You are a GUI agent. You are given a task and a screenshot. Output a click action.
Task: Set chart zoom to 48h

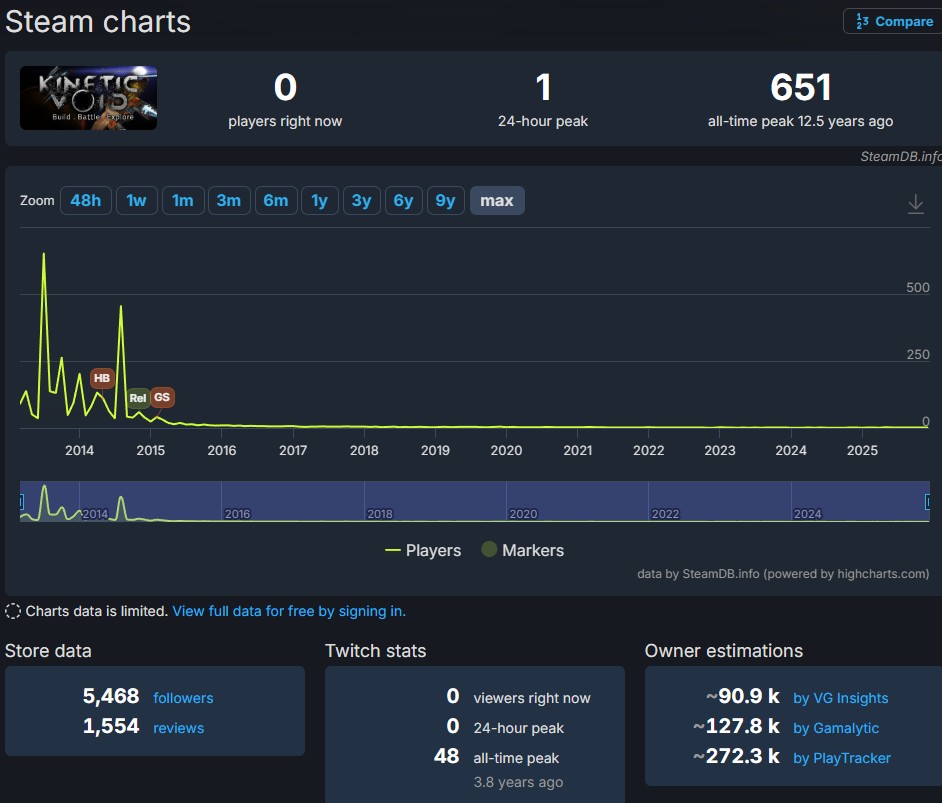(x=85, y=201)
